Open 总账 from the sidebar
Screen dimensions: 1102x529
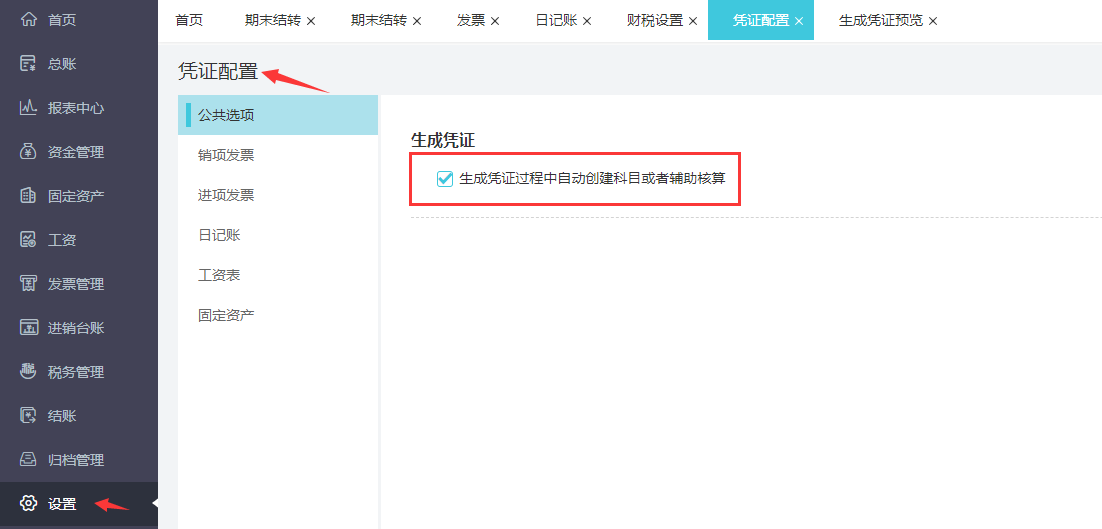79,64
